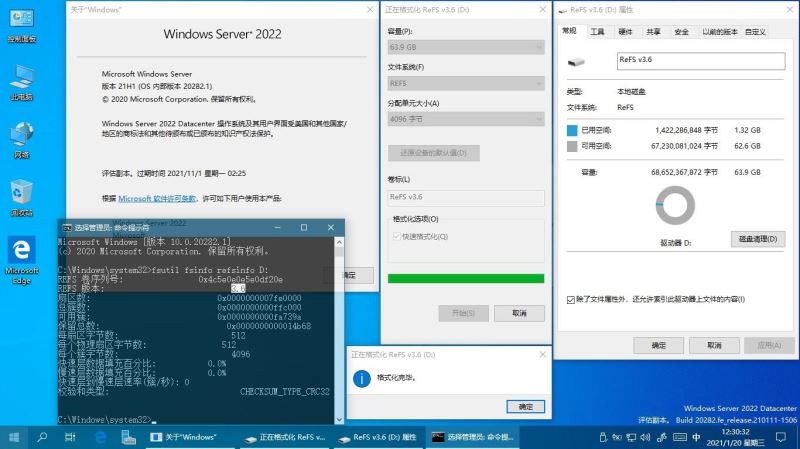Close the Format ReFS v3.6 dialog

tap(542, 9)
